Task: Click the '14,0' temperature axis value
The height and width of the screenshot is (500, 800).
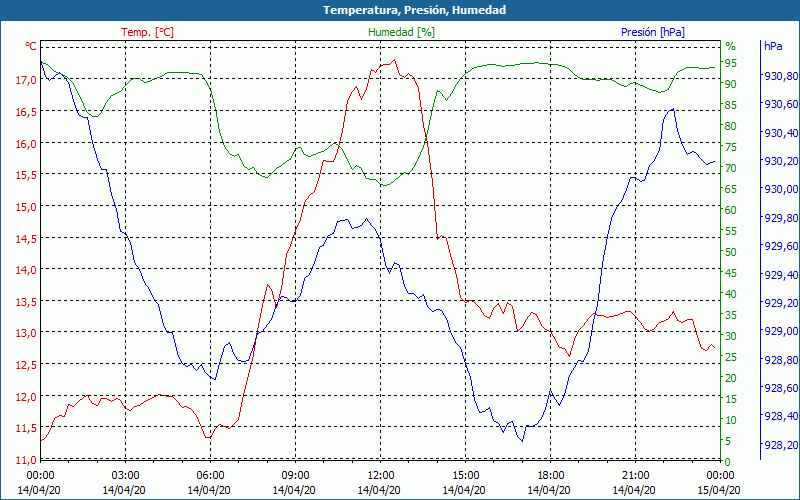Action: pyautogui.click(x=28, y=270)
